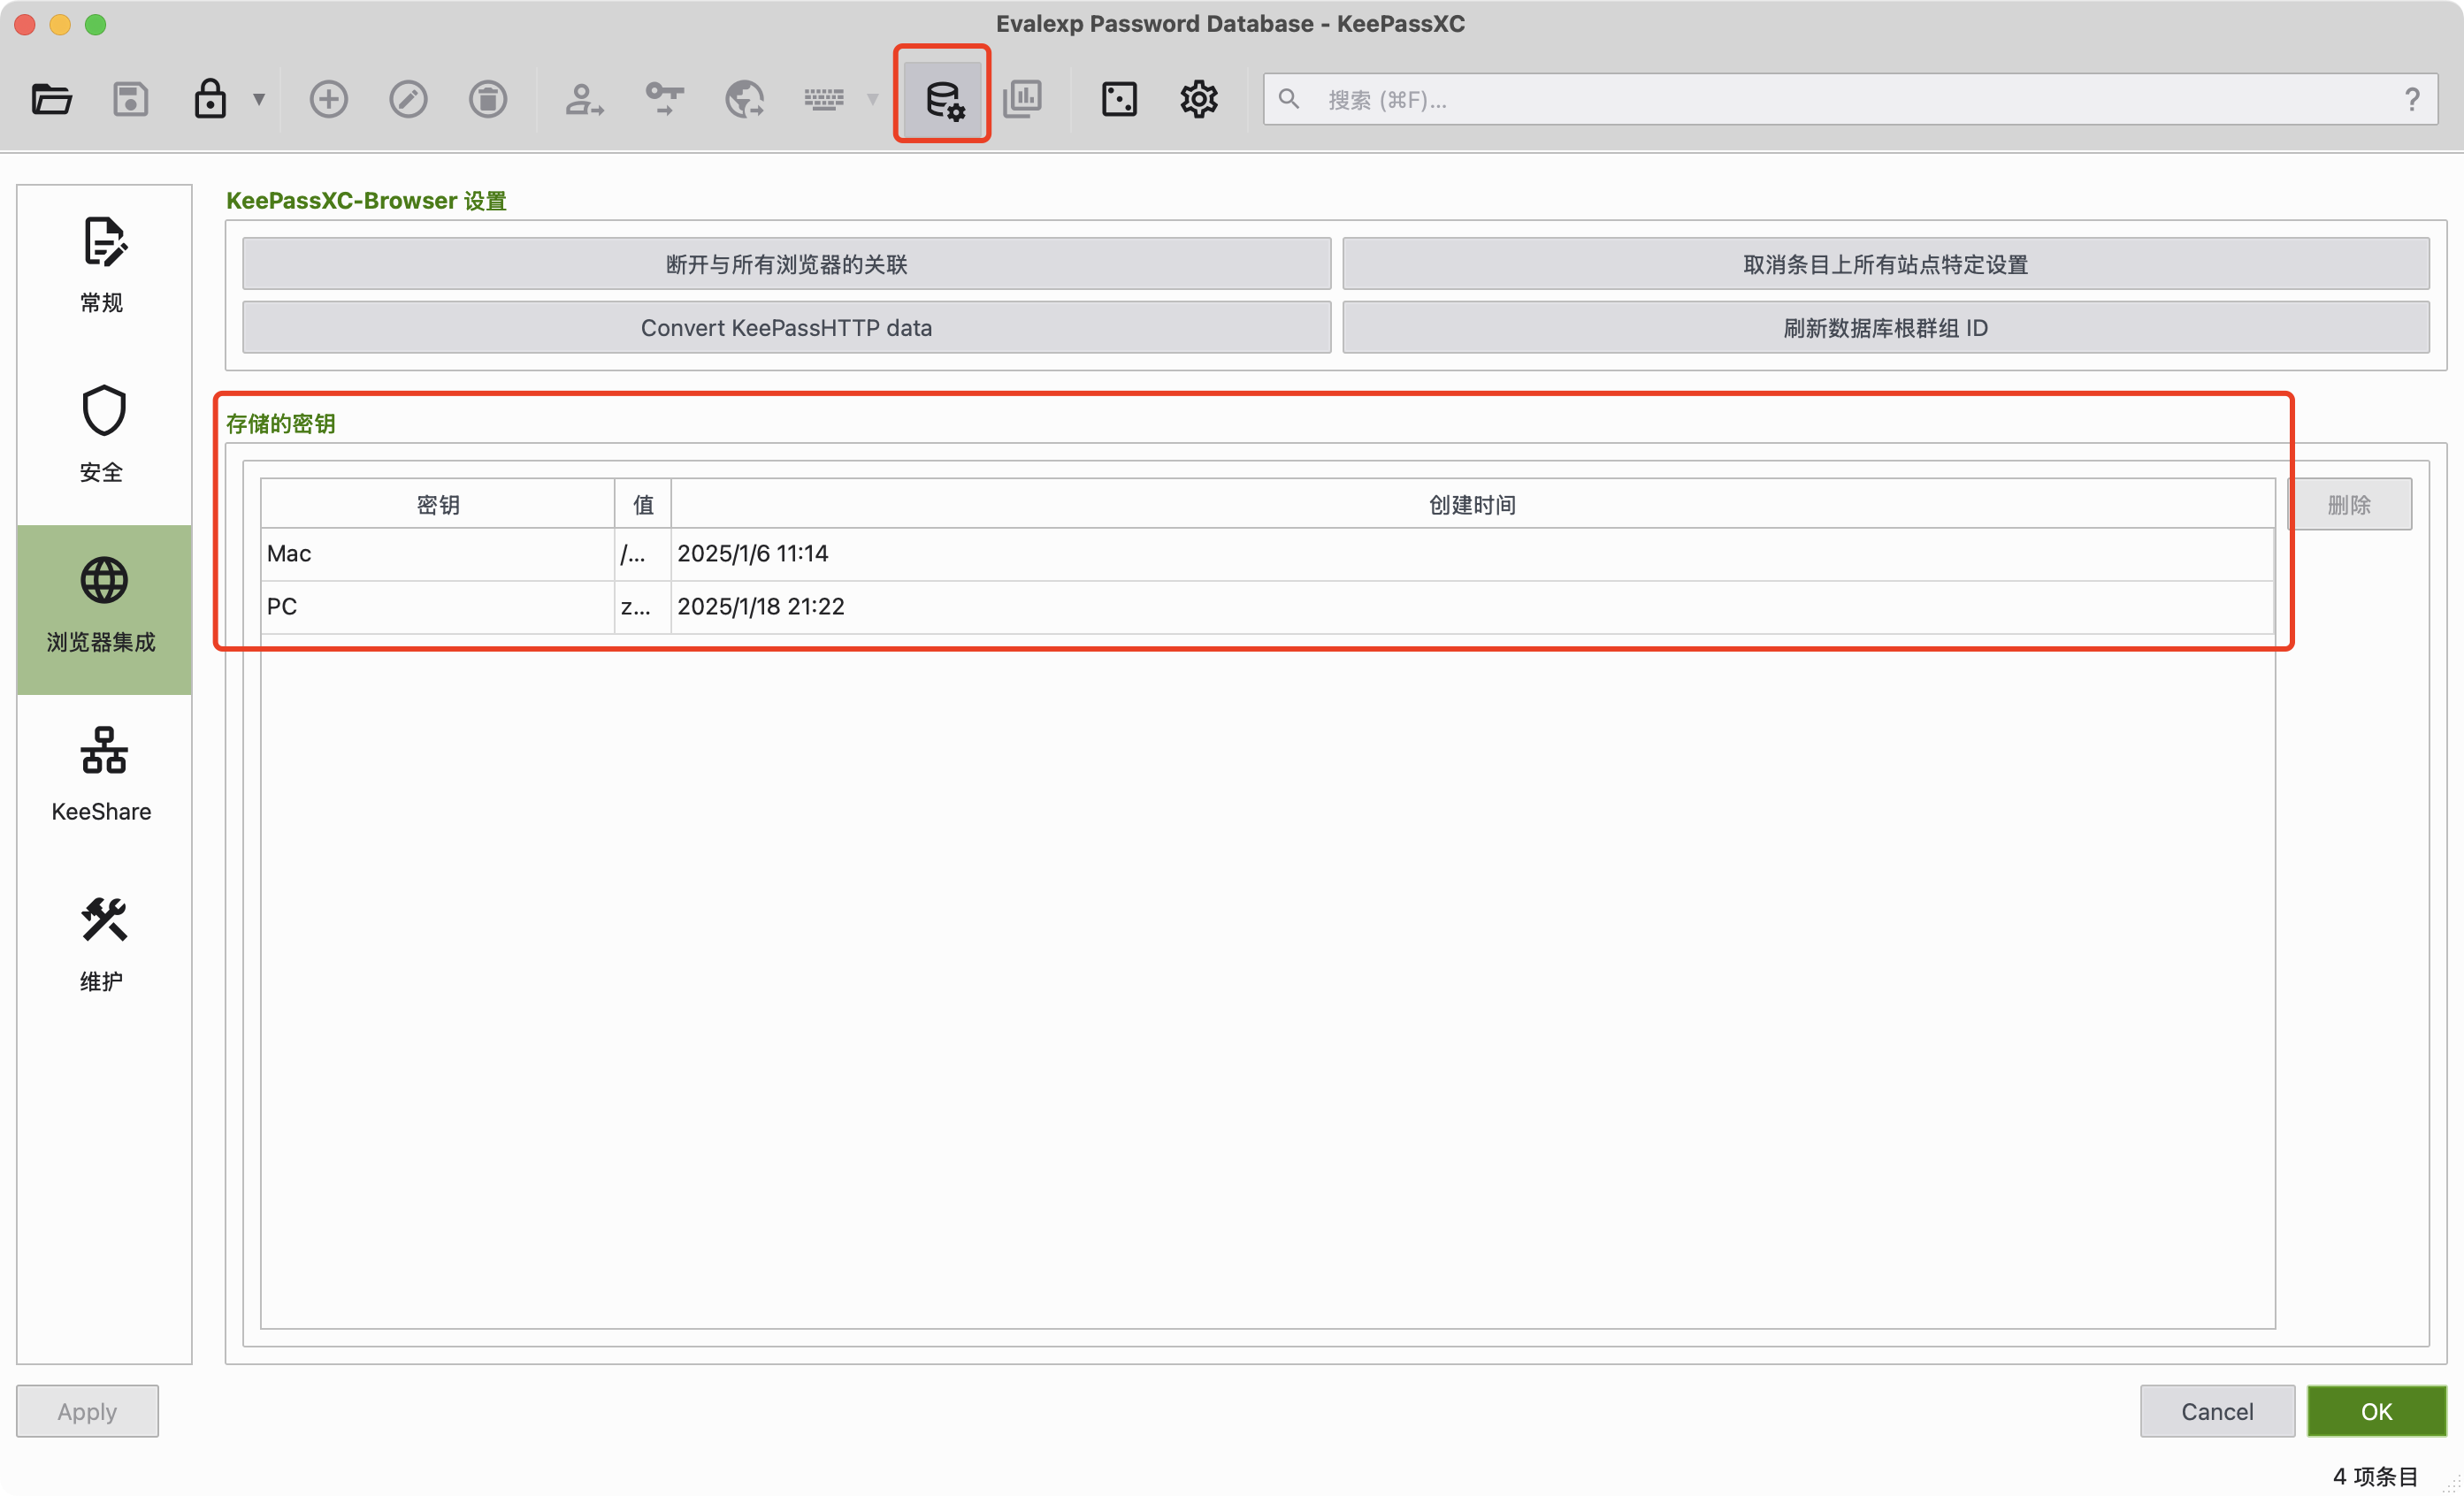Click the Copy Username icon
The width and height of the screenshot is (2464, 1496).
click(584, 99)
